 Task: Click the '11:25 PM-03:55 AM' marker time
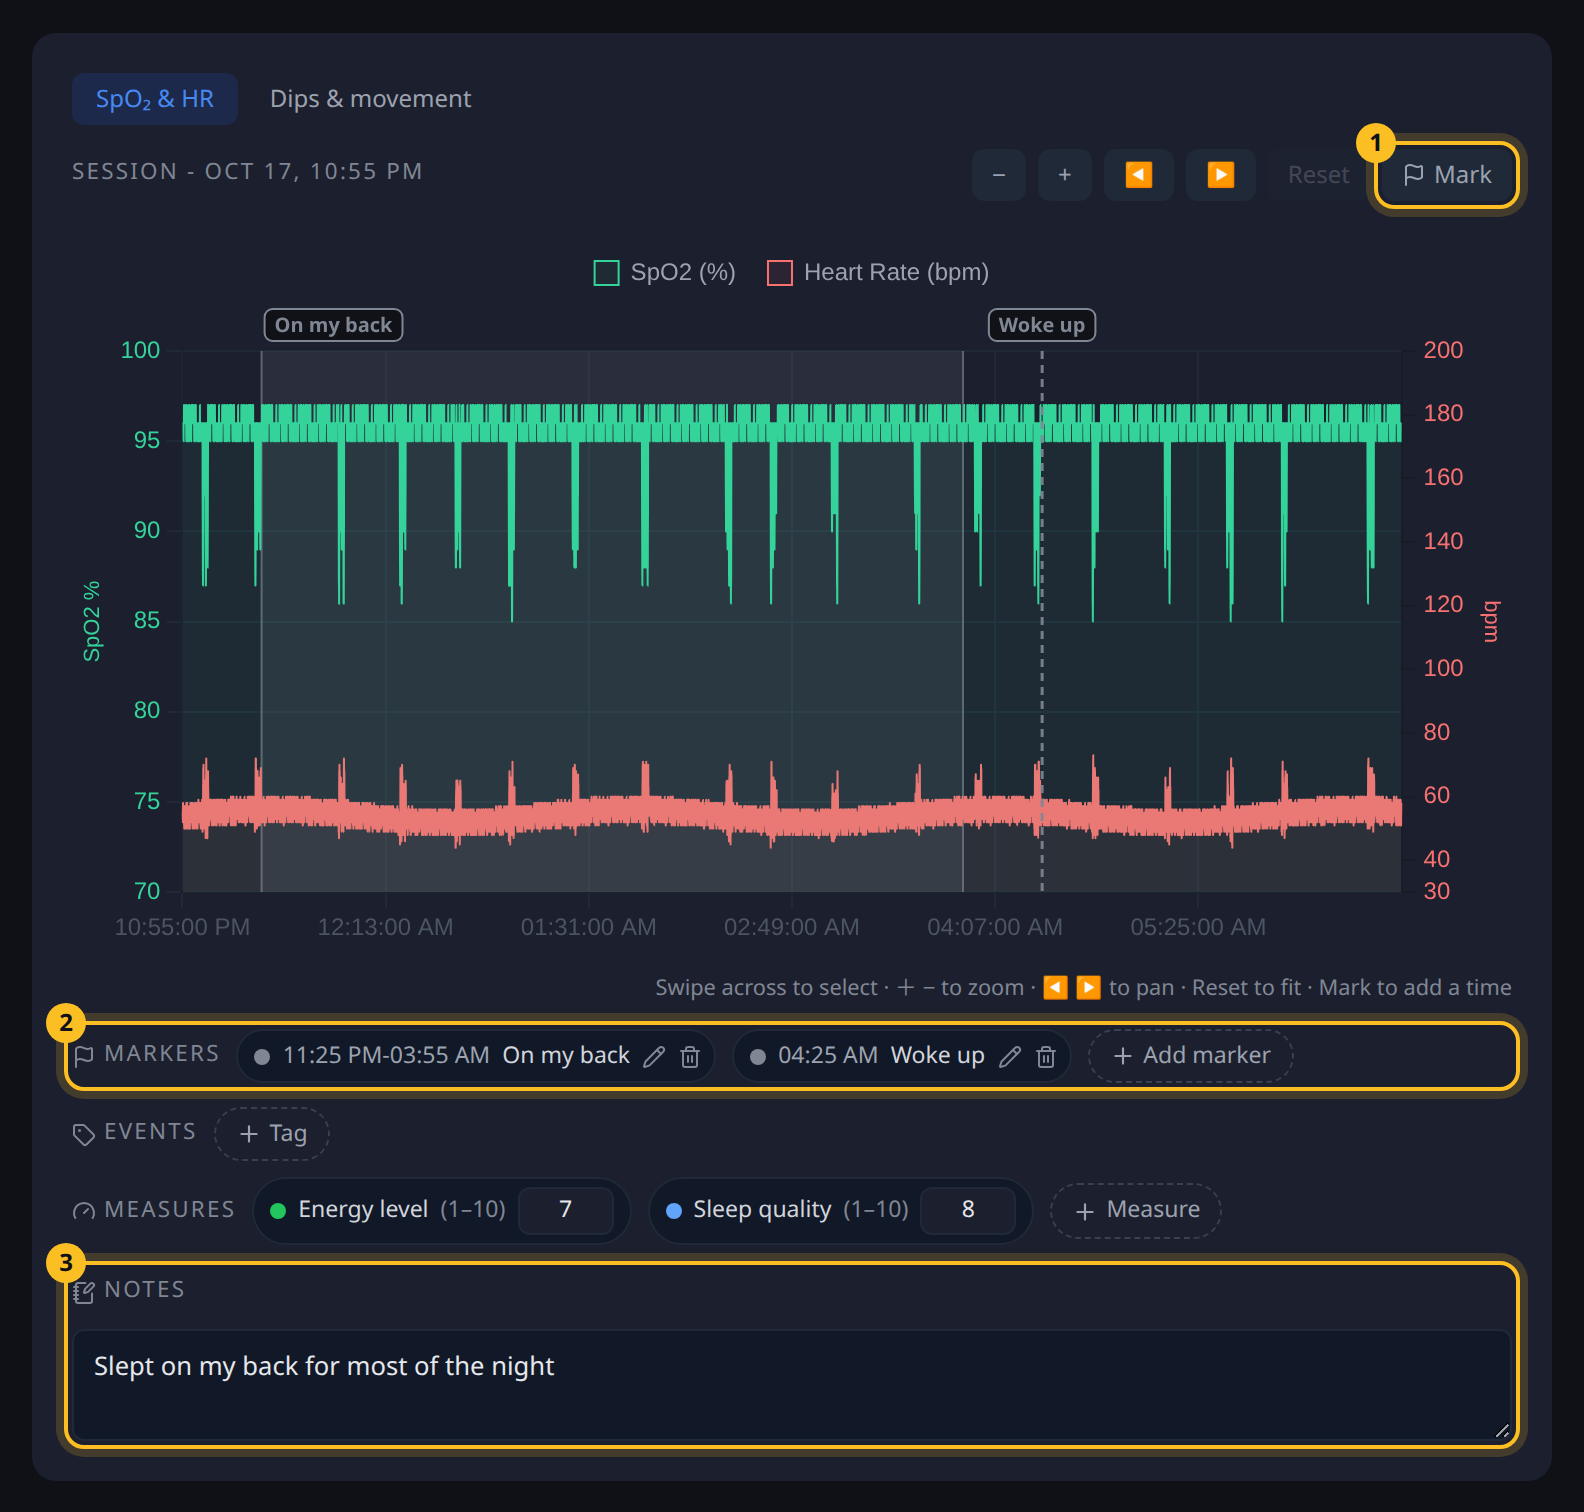pyautogui.click(x=386, y=1056)
